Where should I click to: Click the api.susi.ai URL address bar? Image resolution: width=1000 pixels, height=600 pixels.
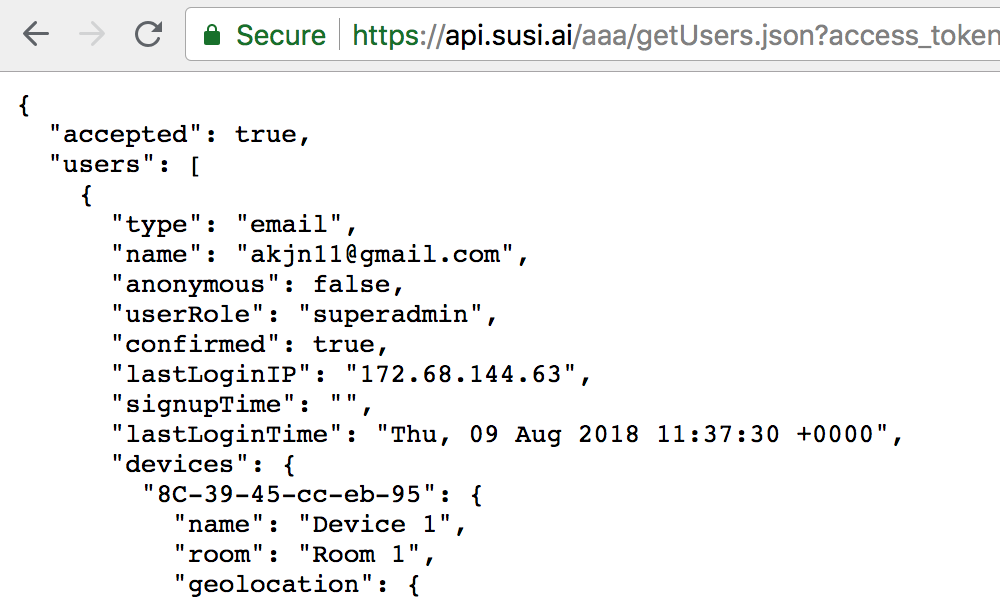(592, 35)
